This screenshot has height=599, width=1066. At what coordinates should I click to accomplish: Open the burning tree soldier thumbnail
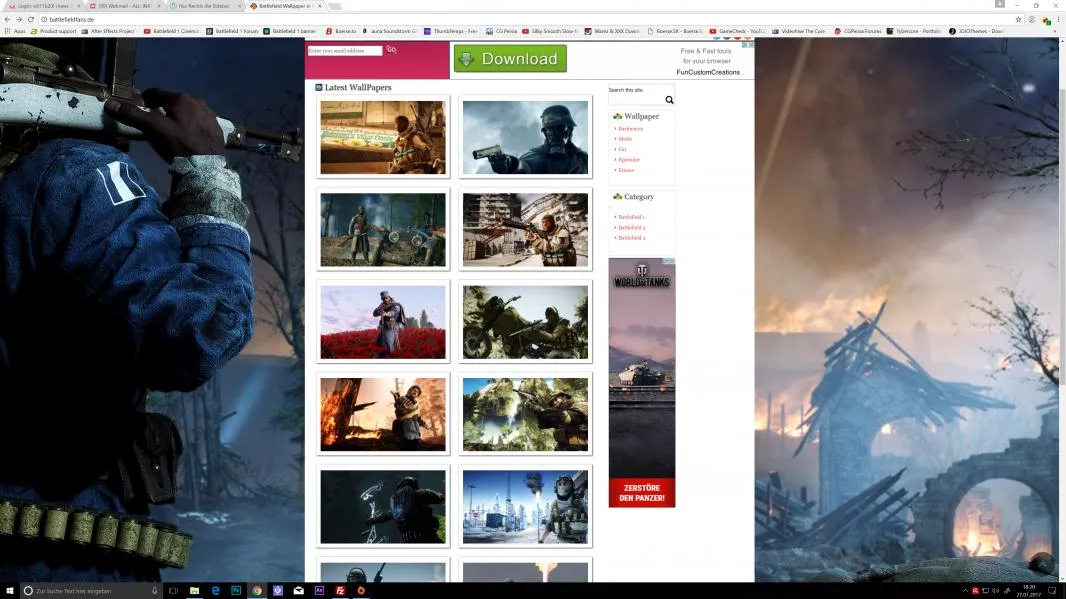(383, 415)
